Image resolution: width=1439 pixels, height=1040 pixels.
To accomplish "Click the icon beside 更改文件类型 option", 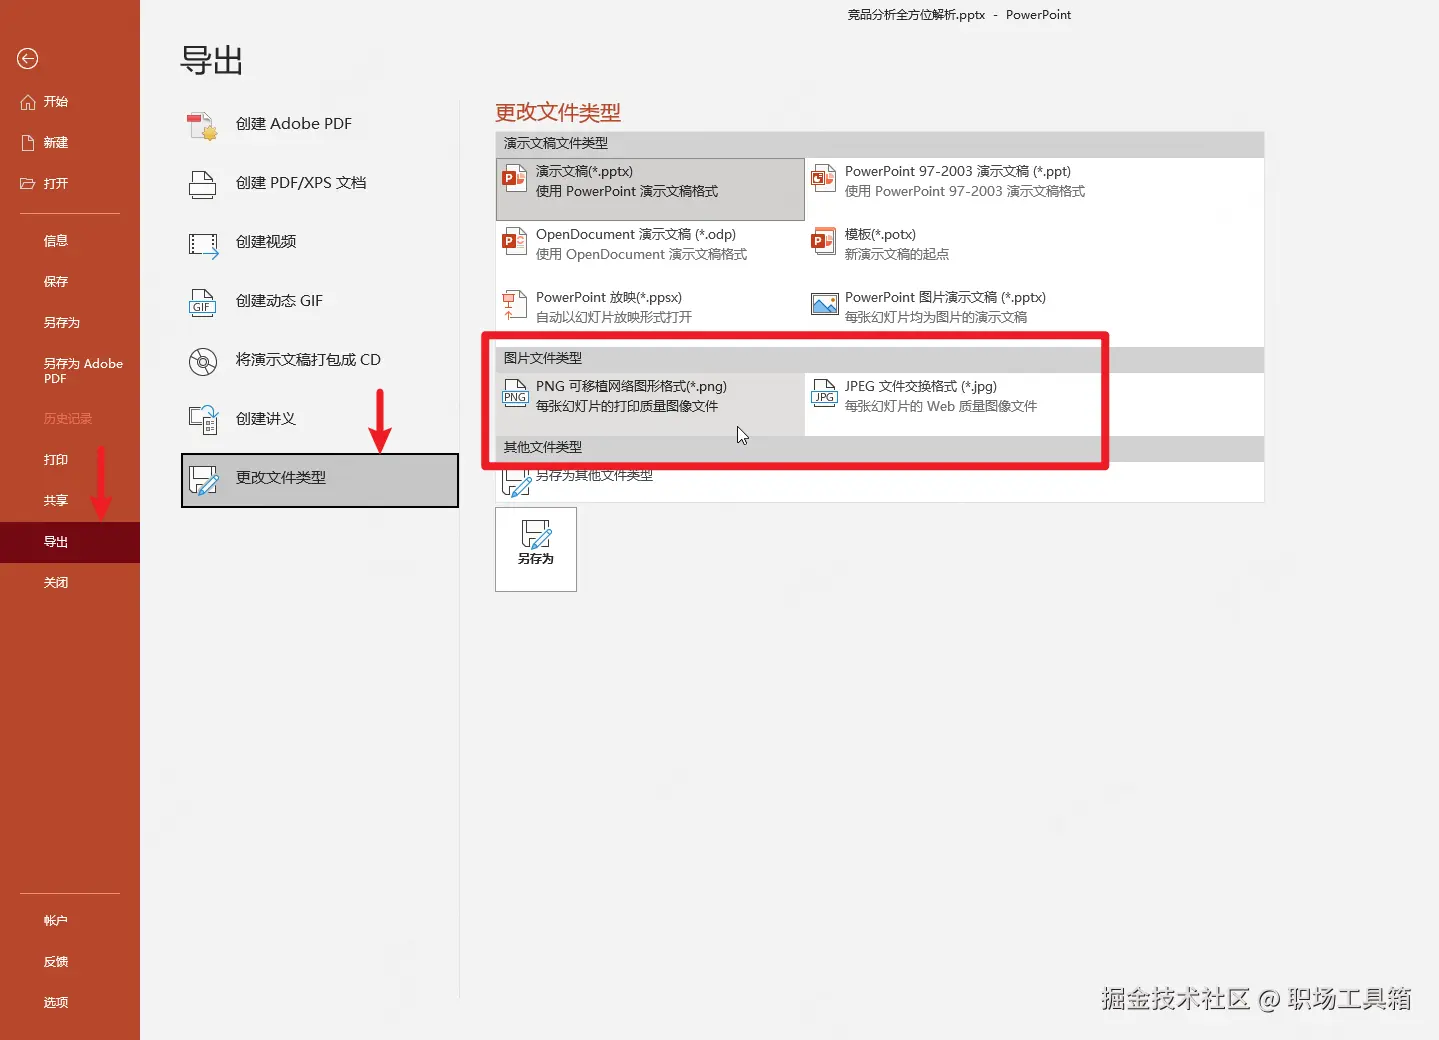I will tap(204, 480).
